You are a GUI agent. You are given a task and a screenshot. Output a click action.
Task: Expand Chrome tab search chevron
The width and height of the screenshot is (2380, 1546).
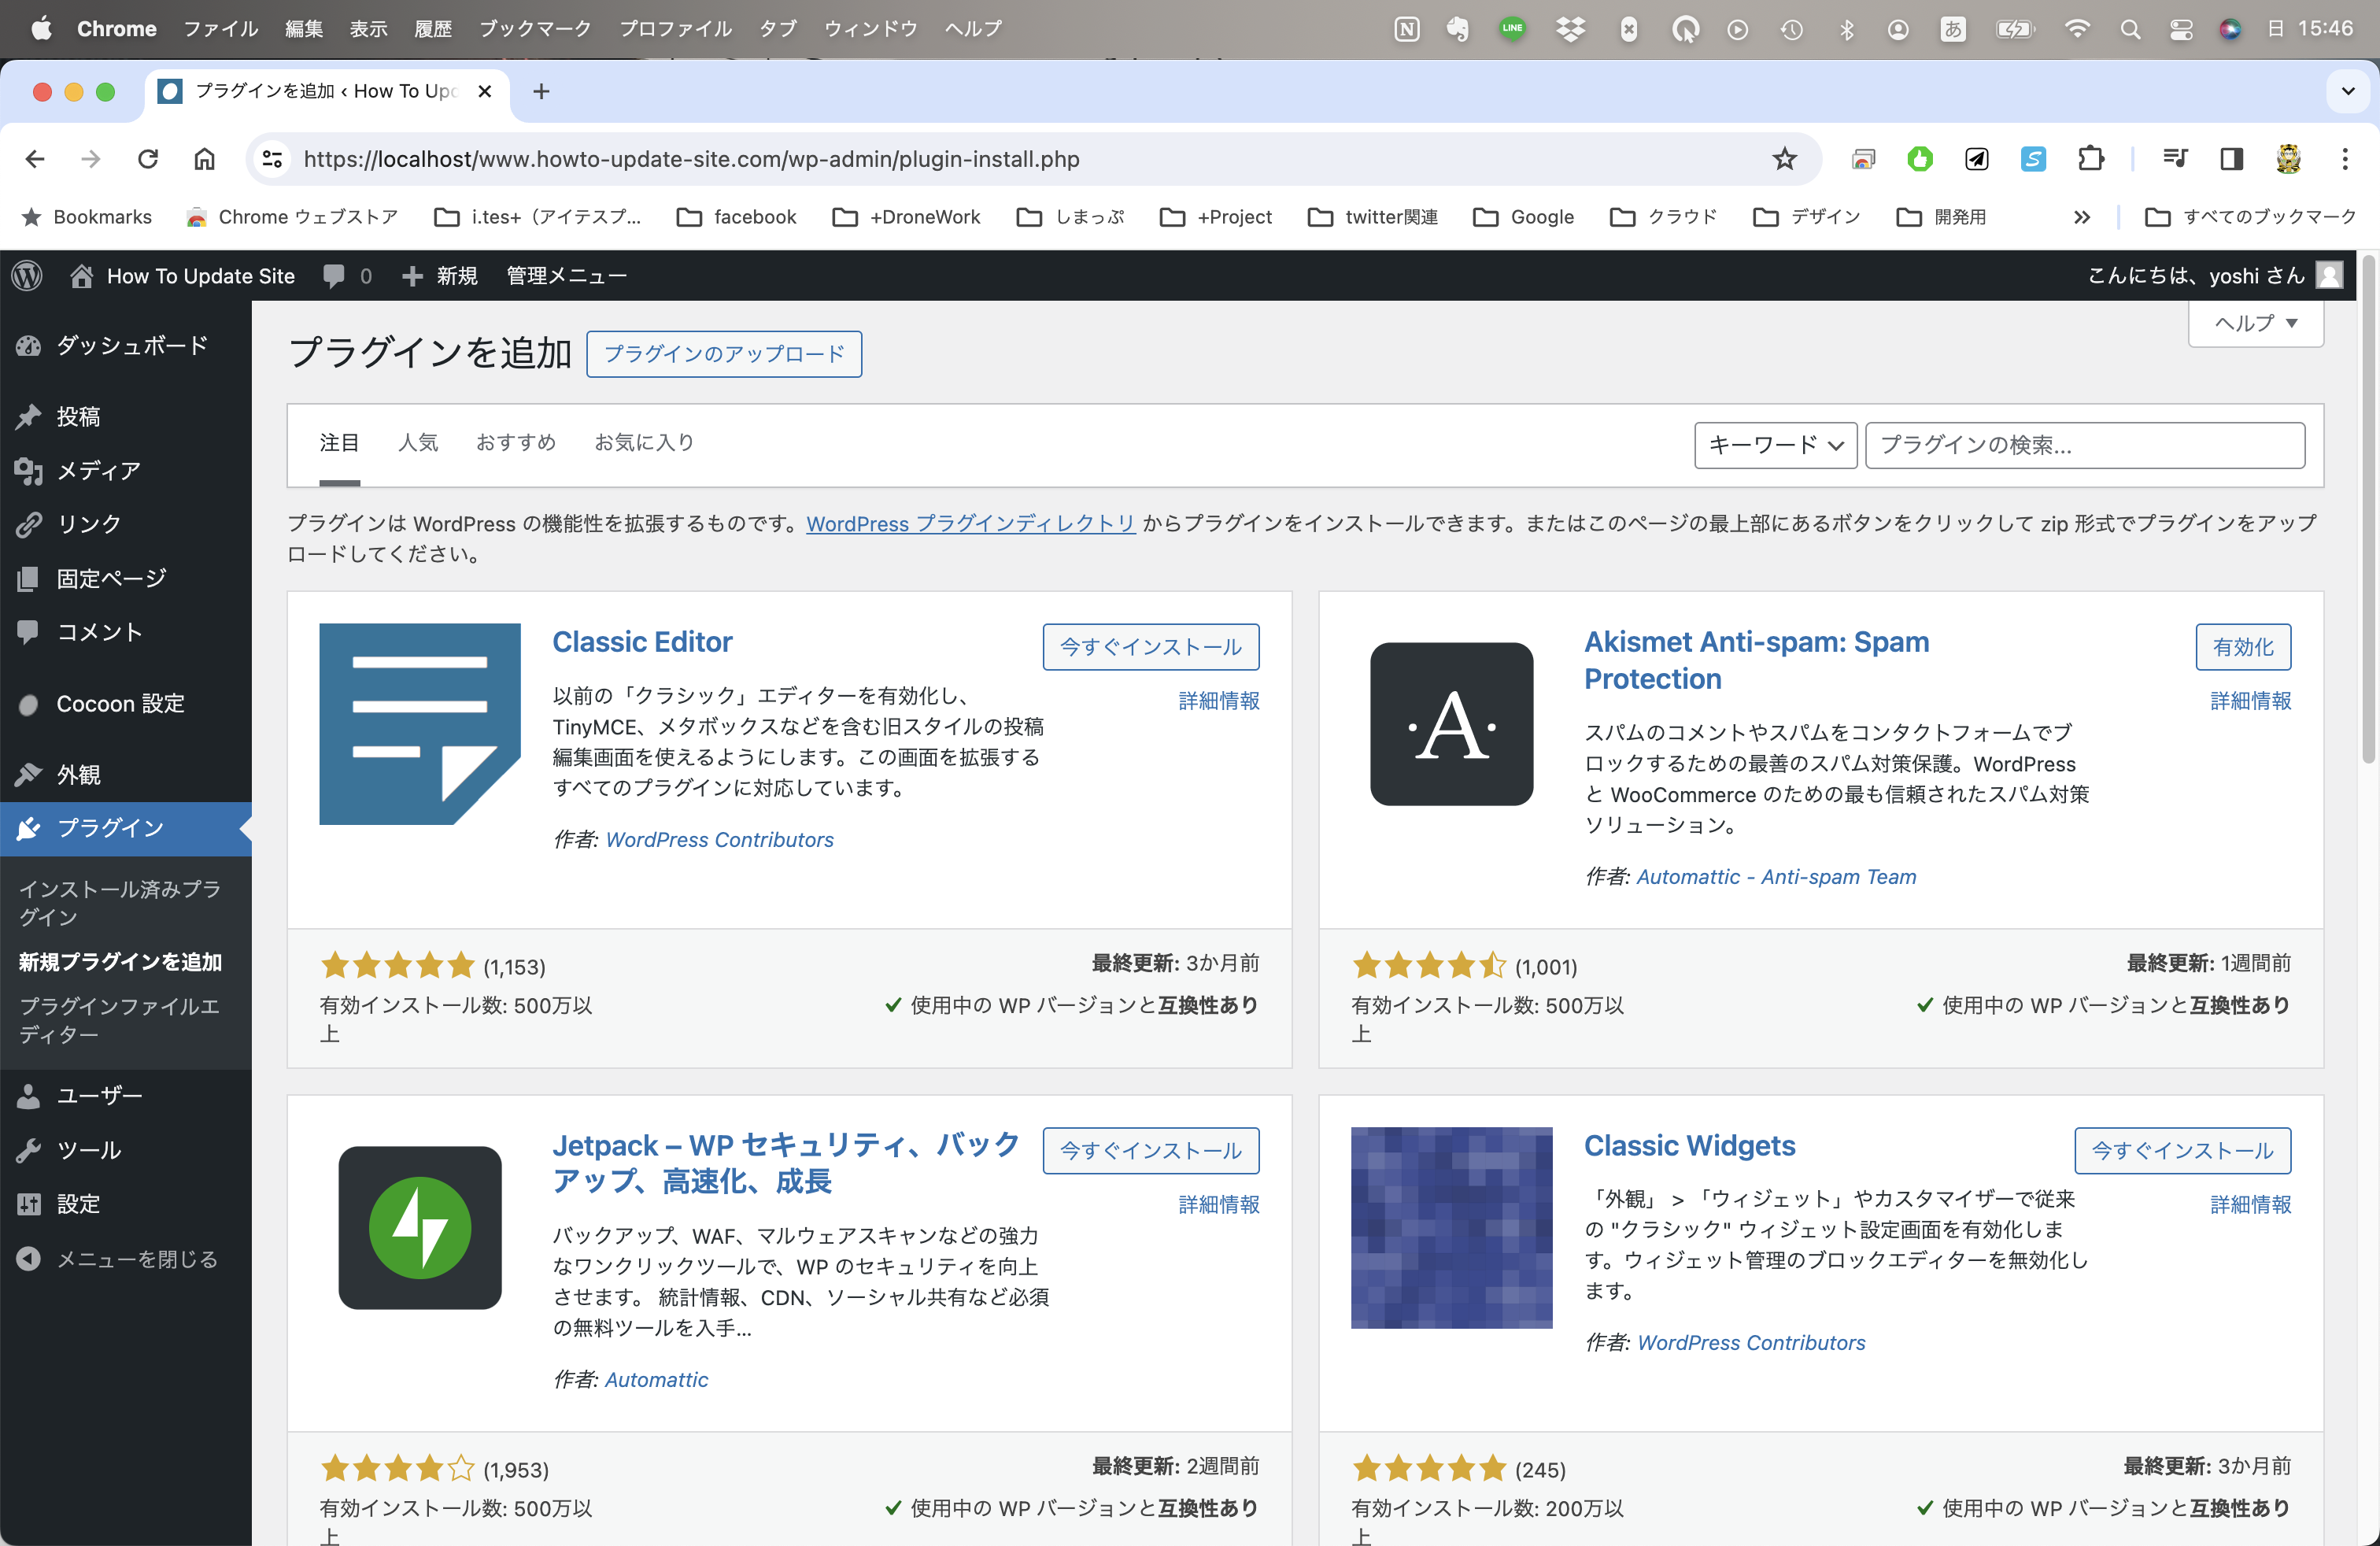pos(2348,91)
